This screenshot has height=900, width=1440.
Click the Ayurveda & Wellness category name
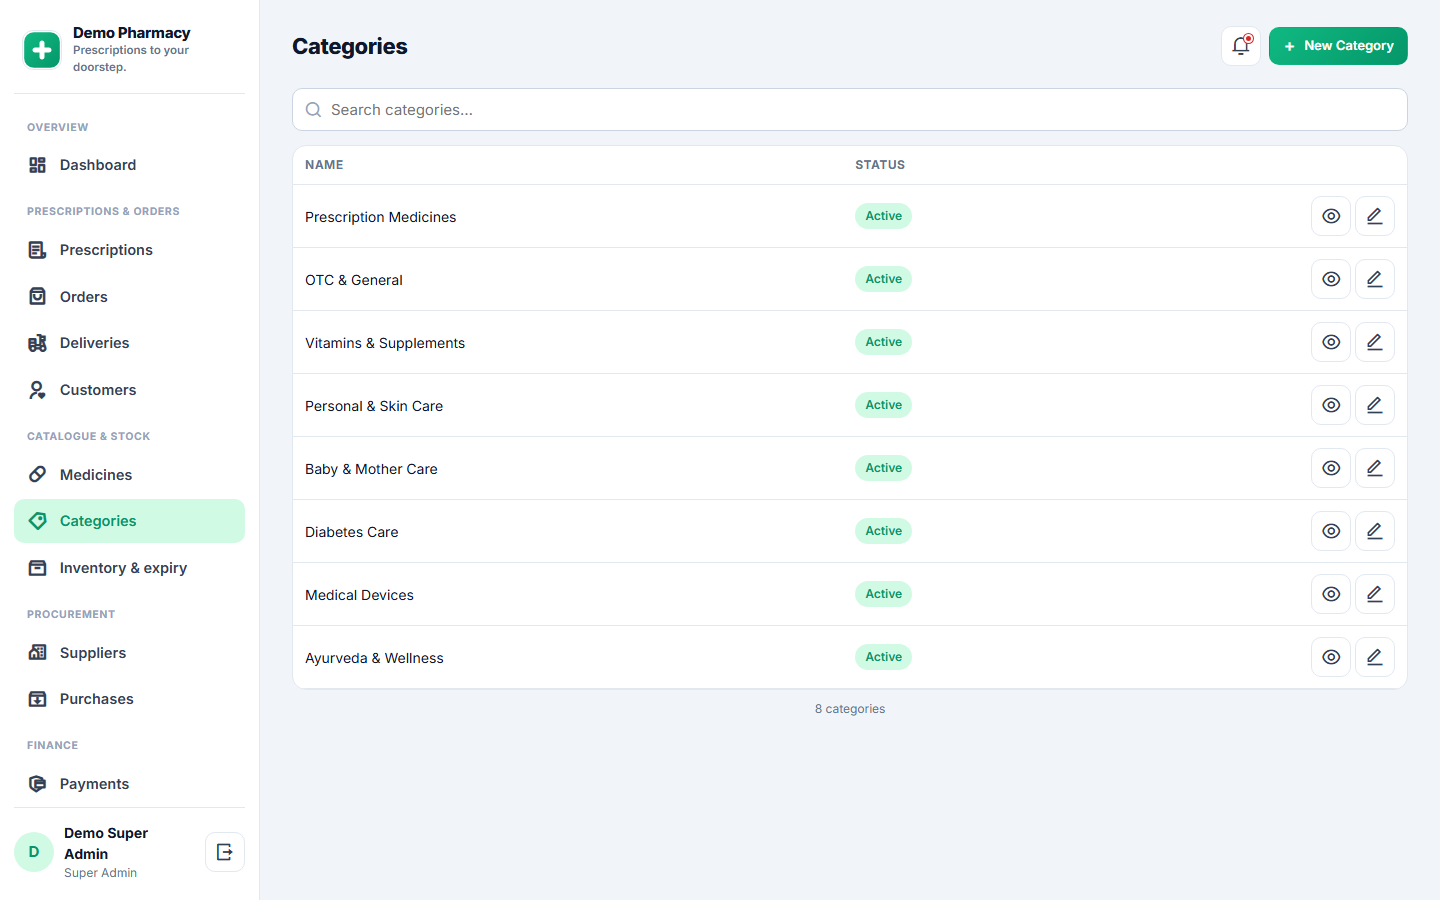coord(374,658)
